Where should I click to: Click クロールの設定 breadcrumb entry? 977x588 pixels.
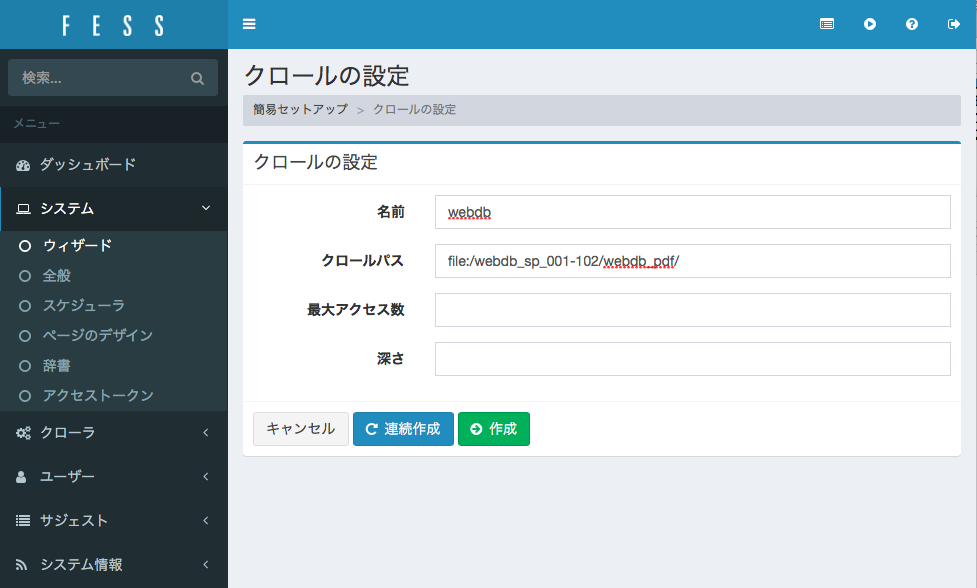pos(414,110)
